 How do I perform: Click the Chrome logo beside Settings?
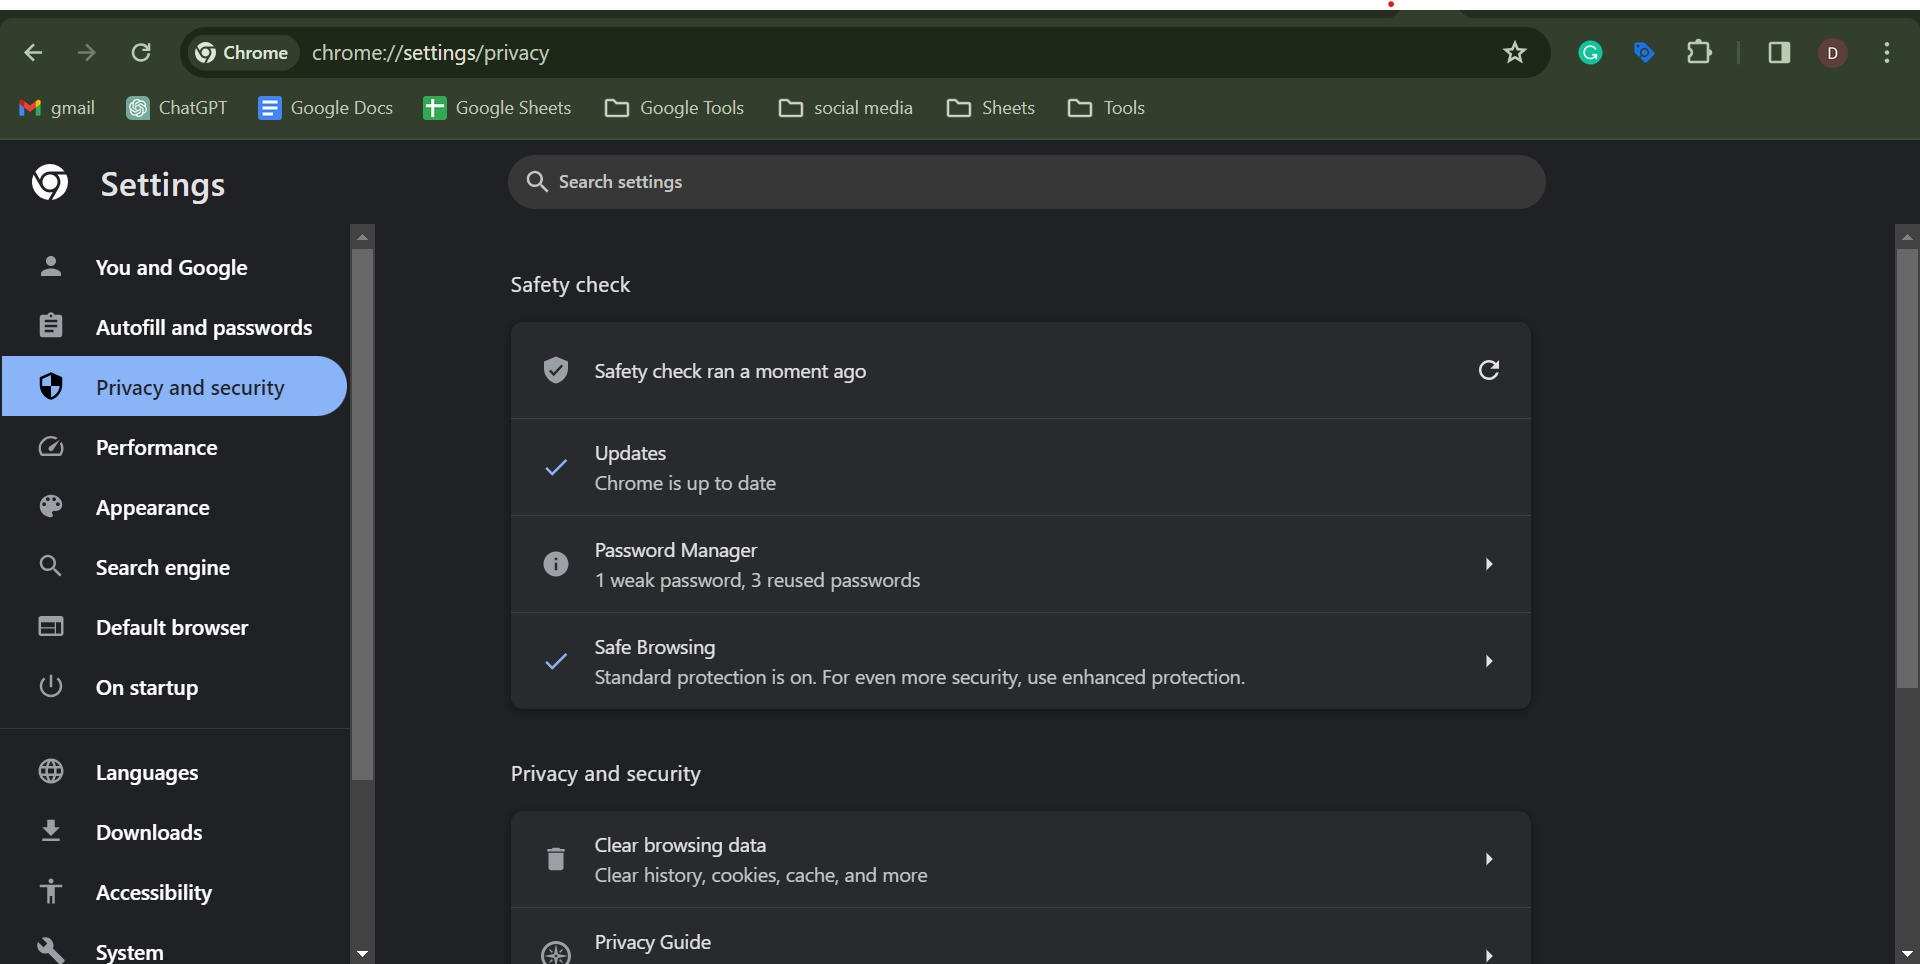point(50,182)
